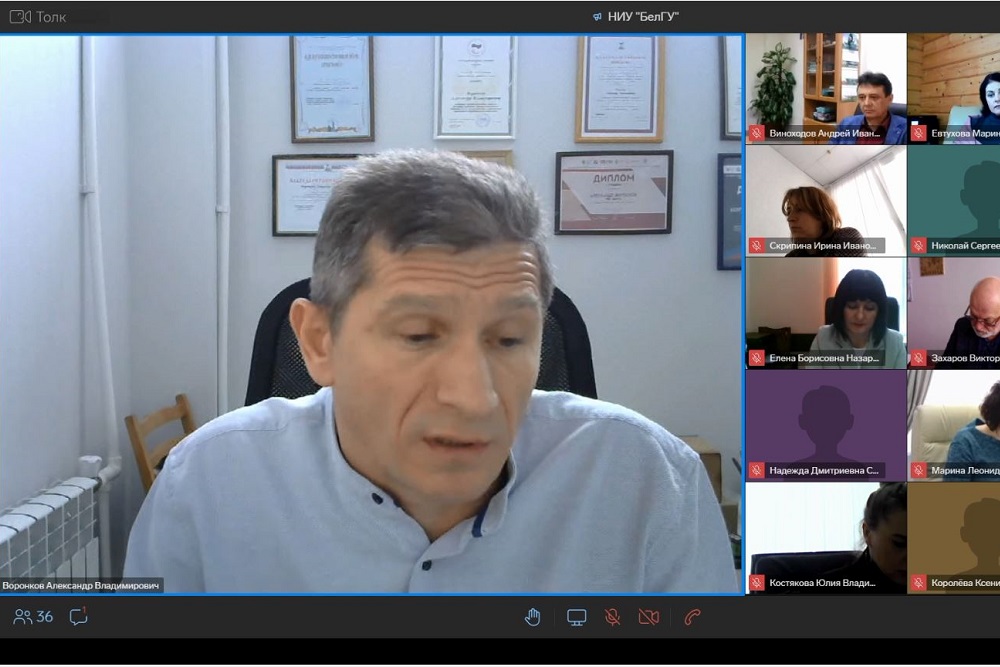This screenshot has height=667, width=1000.
Task: Click muted mic icon on Костякова tile
Action: coord(757,582)
